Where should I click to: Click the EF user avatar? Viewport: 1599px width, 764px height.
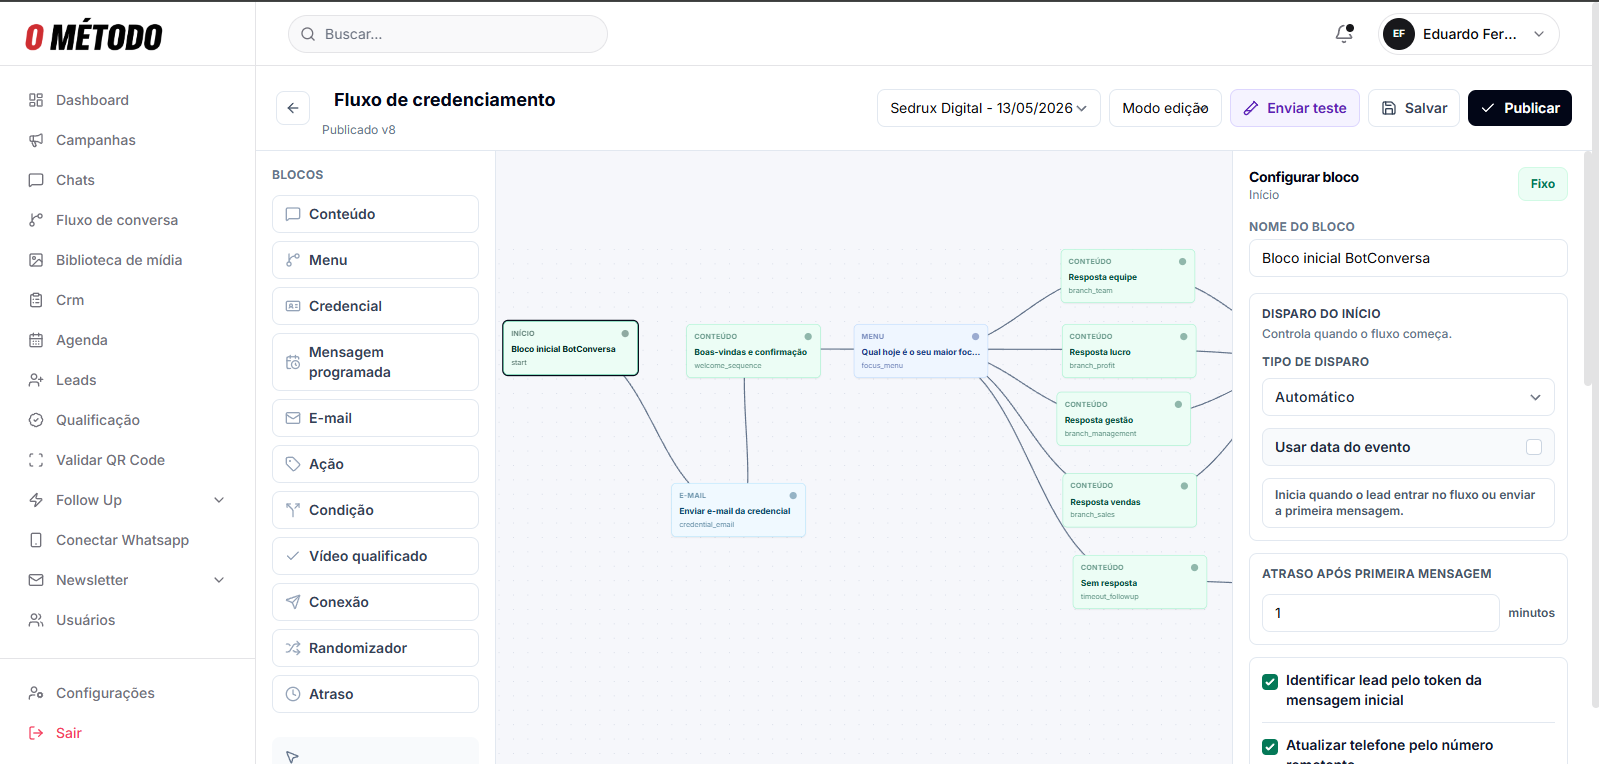(x=1399, y=34)
